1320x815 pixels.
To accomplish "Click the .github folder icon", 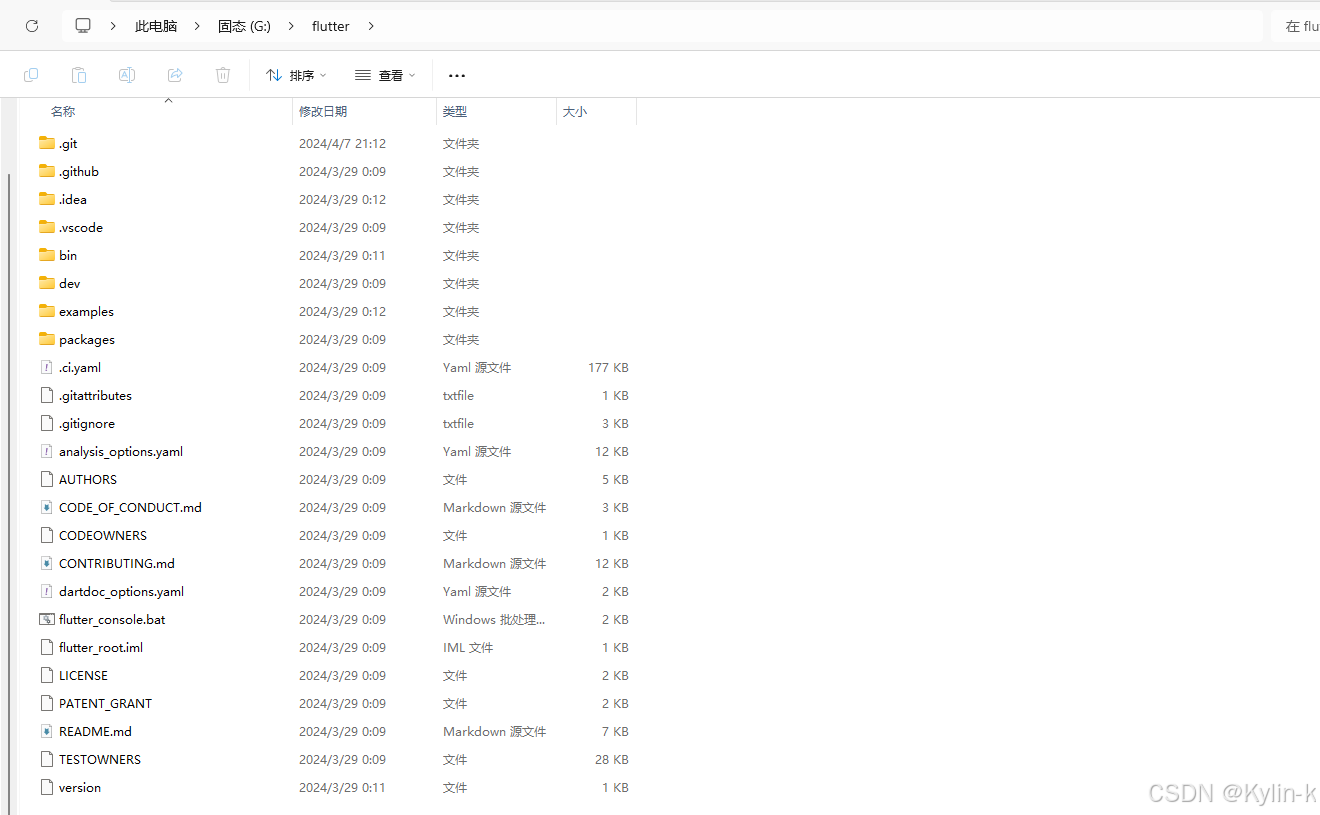I will (x=47, y=171).
